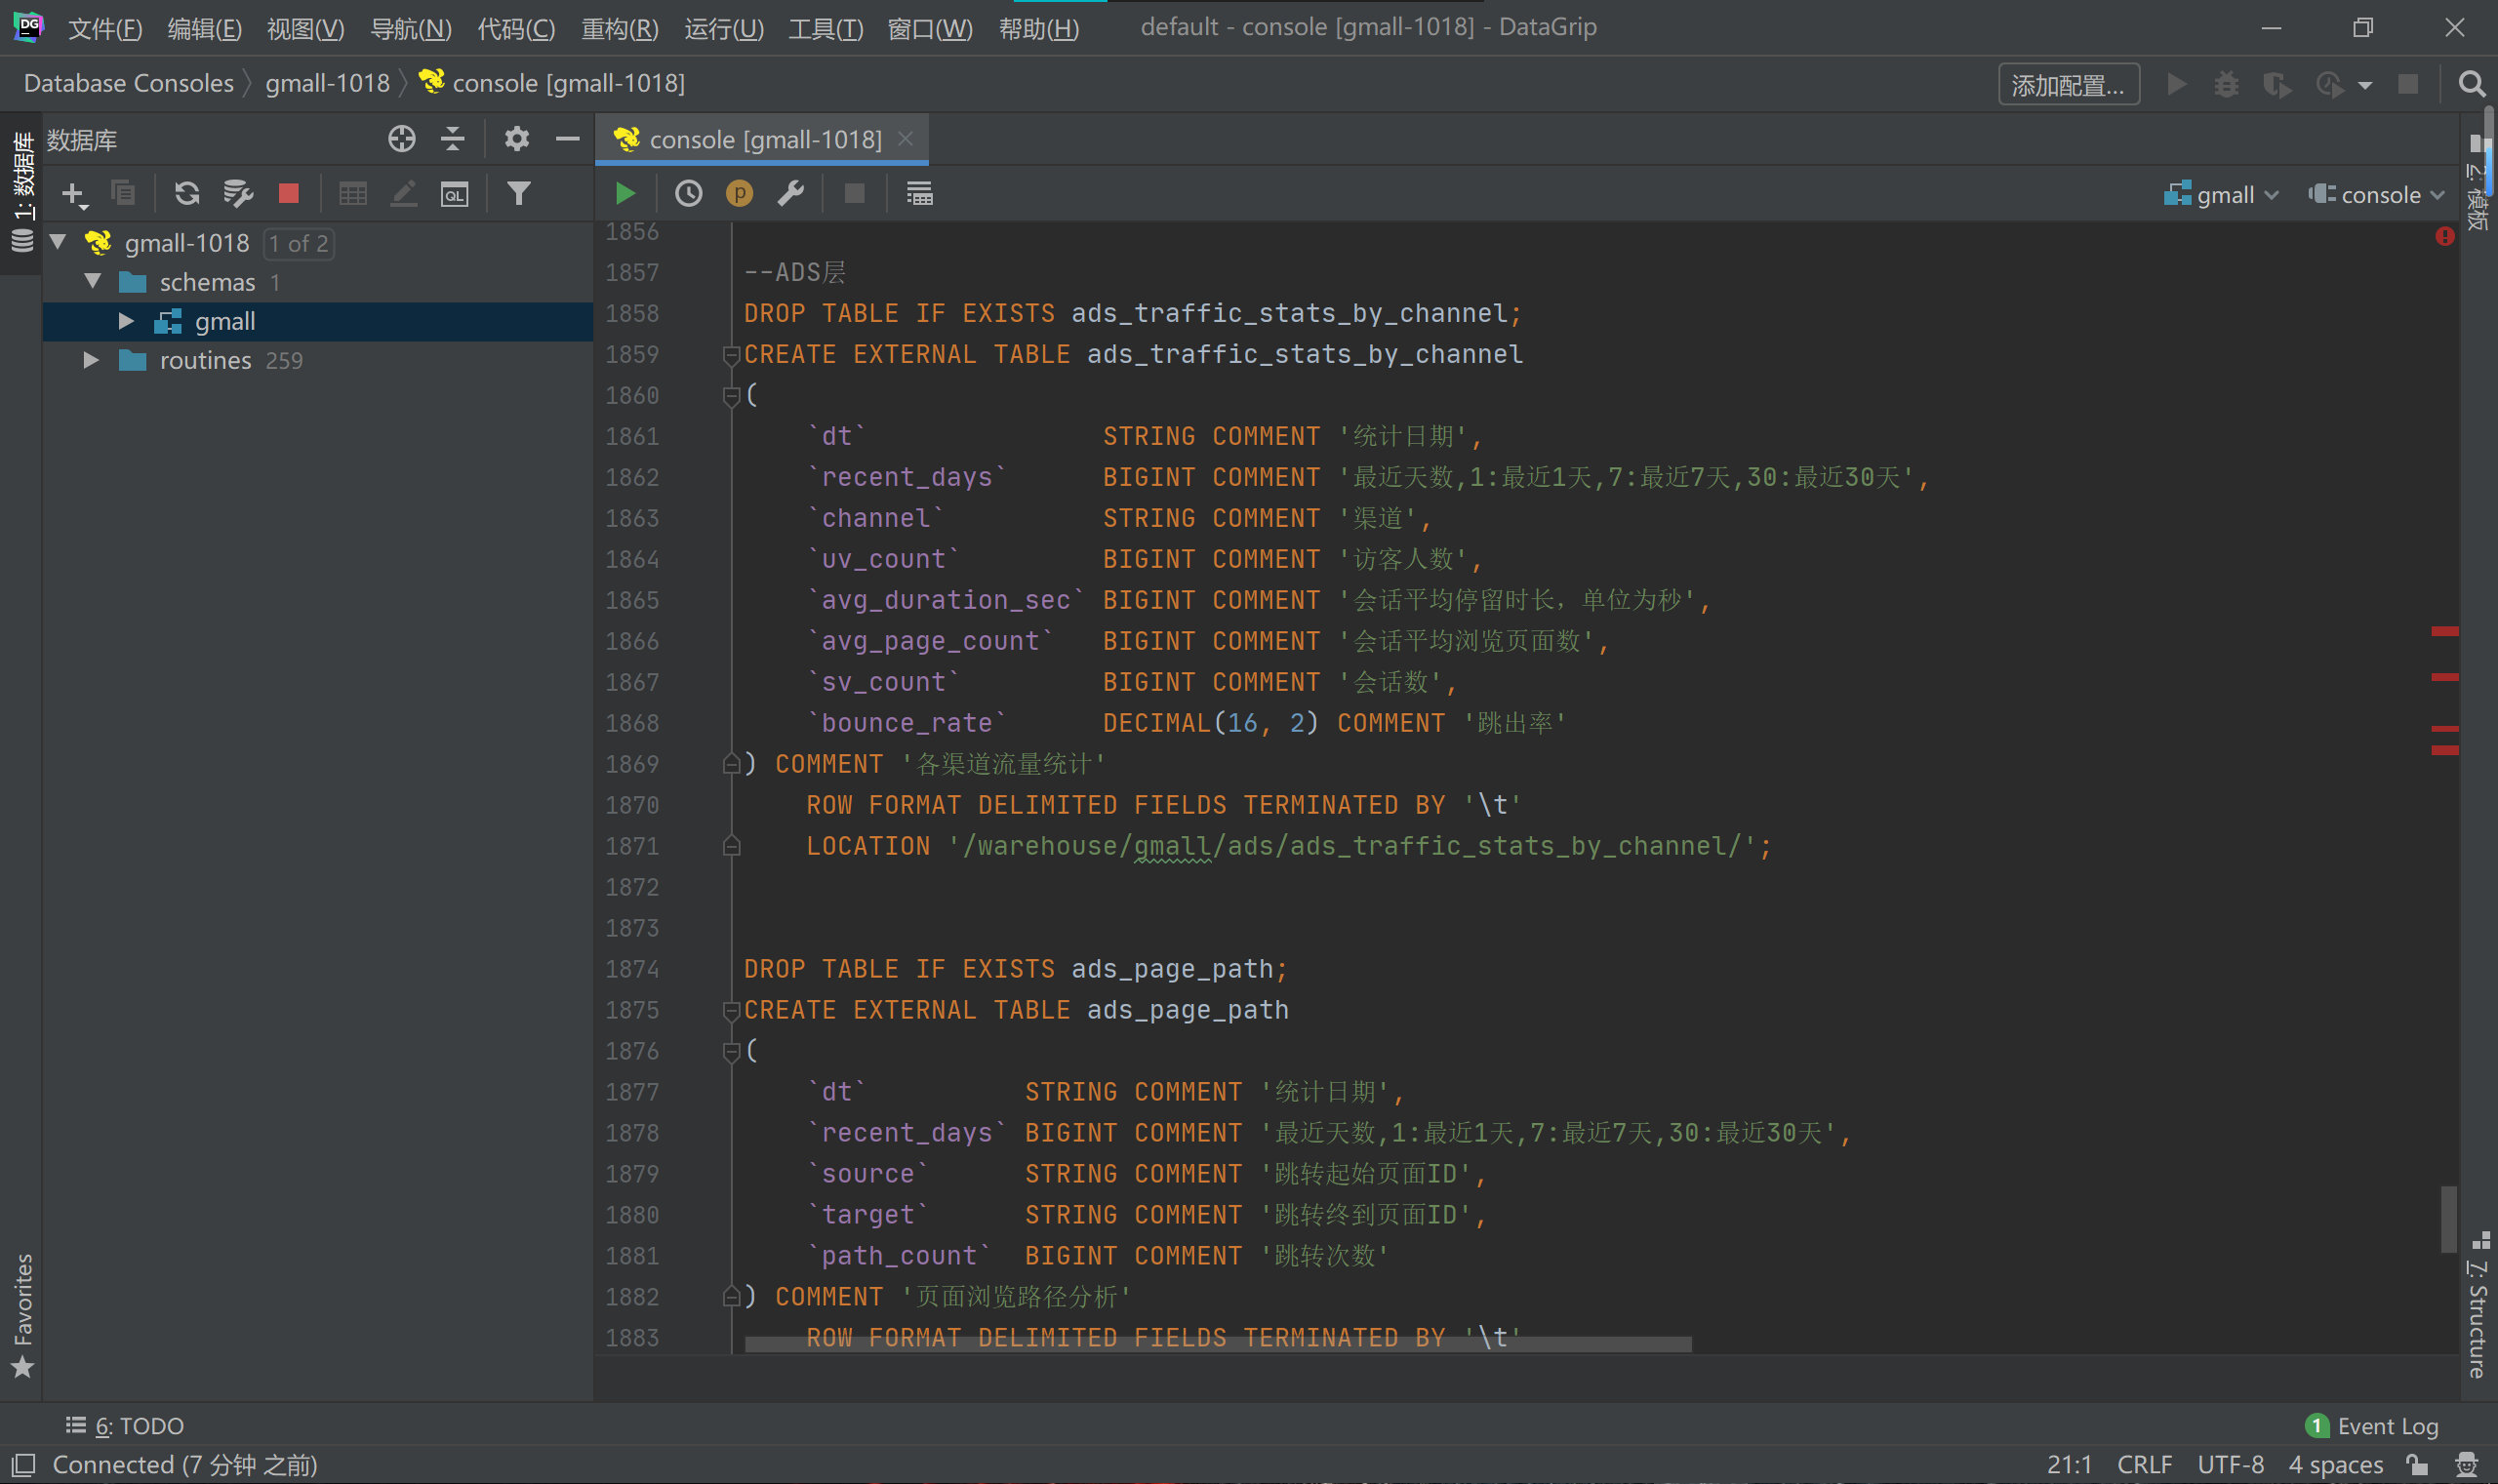Open the 运行(U) menu
Screen dimensions: 2498x1484
point(723,28)
